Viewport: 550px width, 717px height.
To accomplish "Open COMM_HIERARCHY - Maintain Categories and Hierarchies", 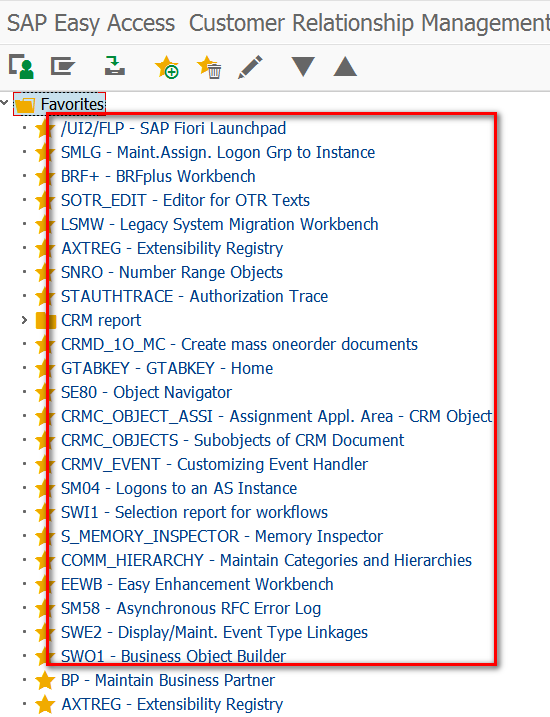I will tap(267, 561).
